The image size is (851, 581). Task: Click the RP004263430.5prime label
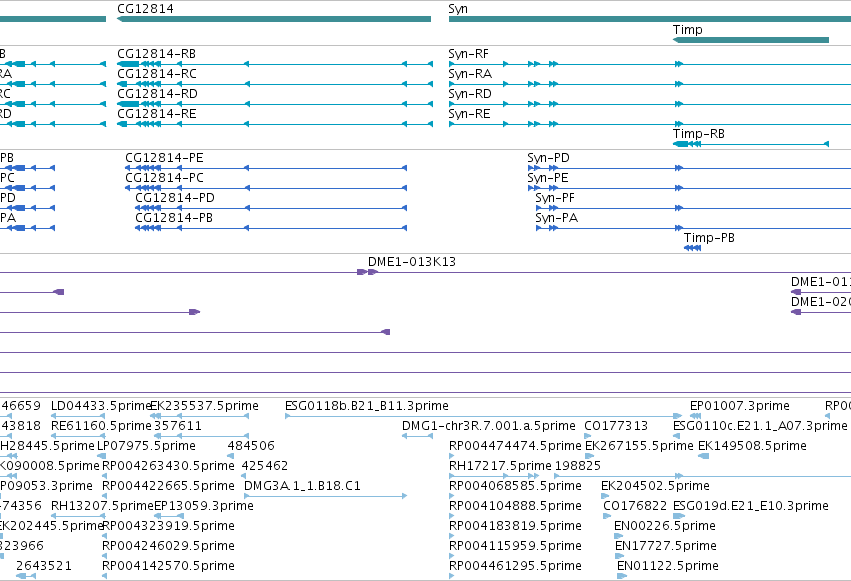168,466
